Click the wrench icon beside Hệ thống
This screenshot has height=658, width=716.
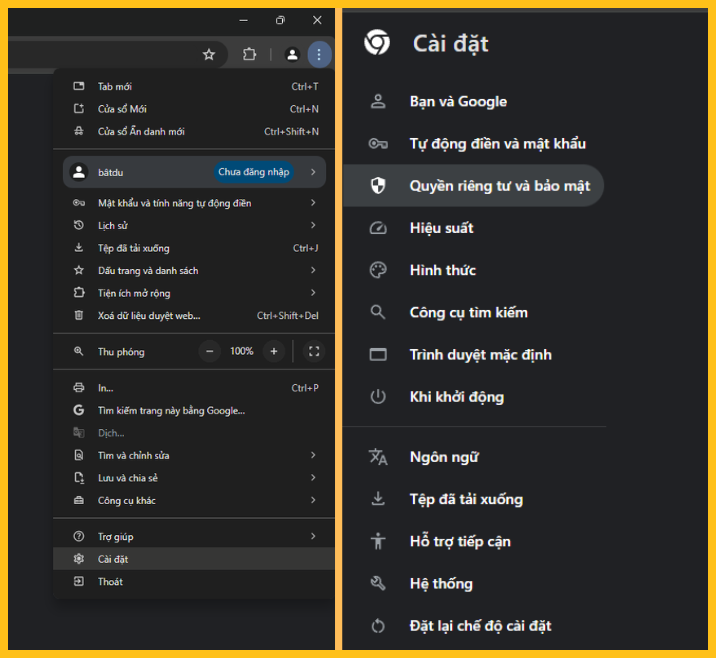click(378, 584)
